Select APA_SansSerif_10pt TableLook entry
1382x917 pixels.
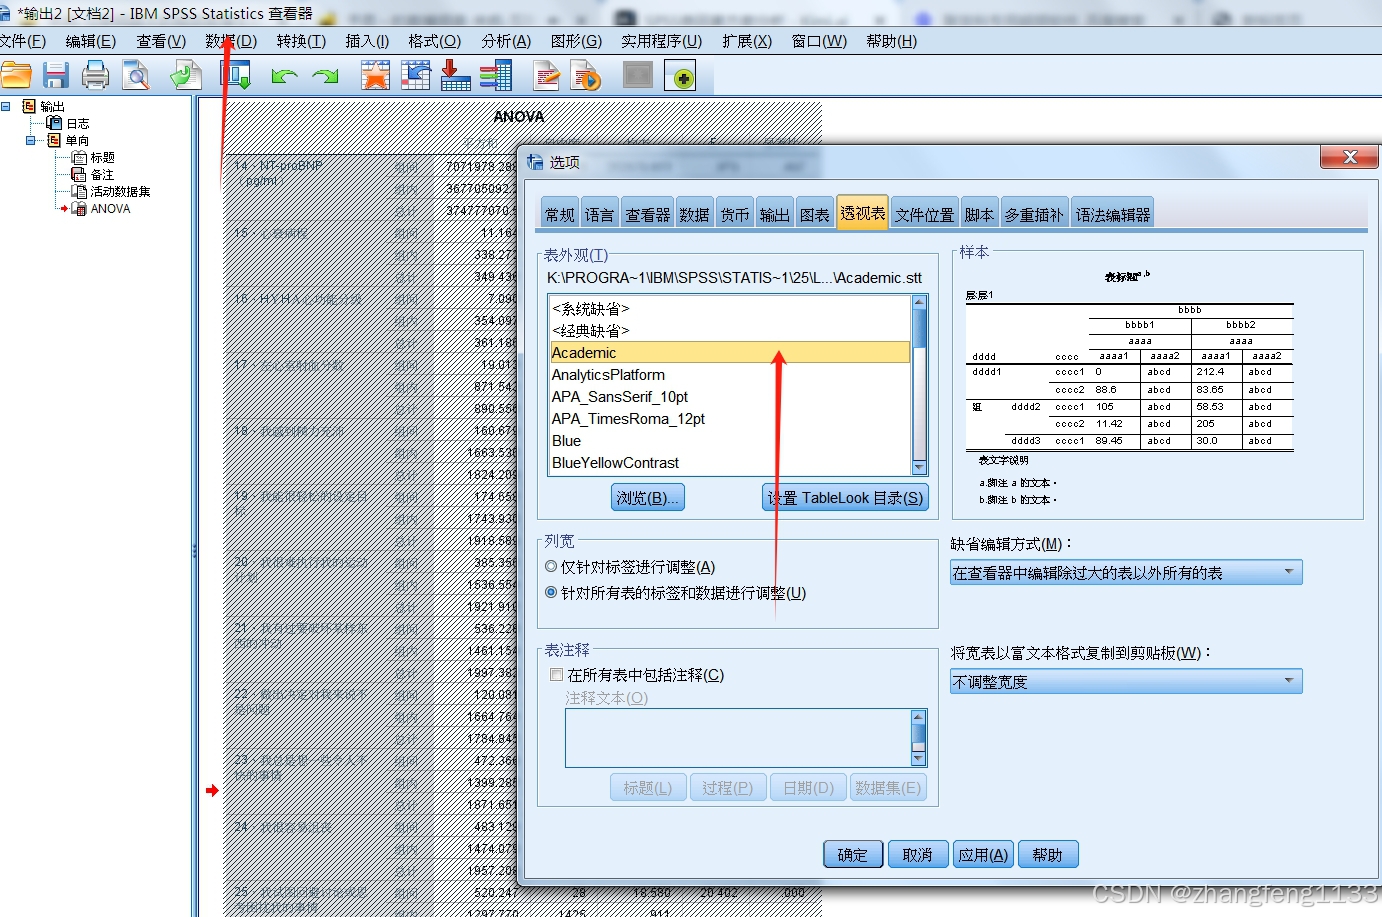[x=730, y=396]
